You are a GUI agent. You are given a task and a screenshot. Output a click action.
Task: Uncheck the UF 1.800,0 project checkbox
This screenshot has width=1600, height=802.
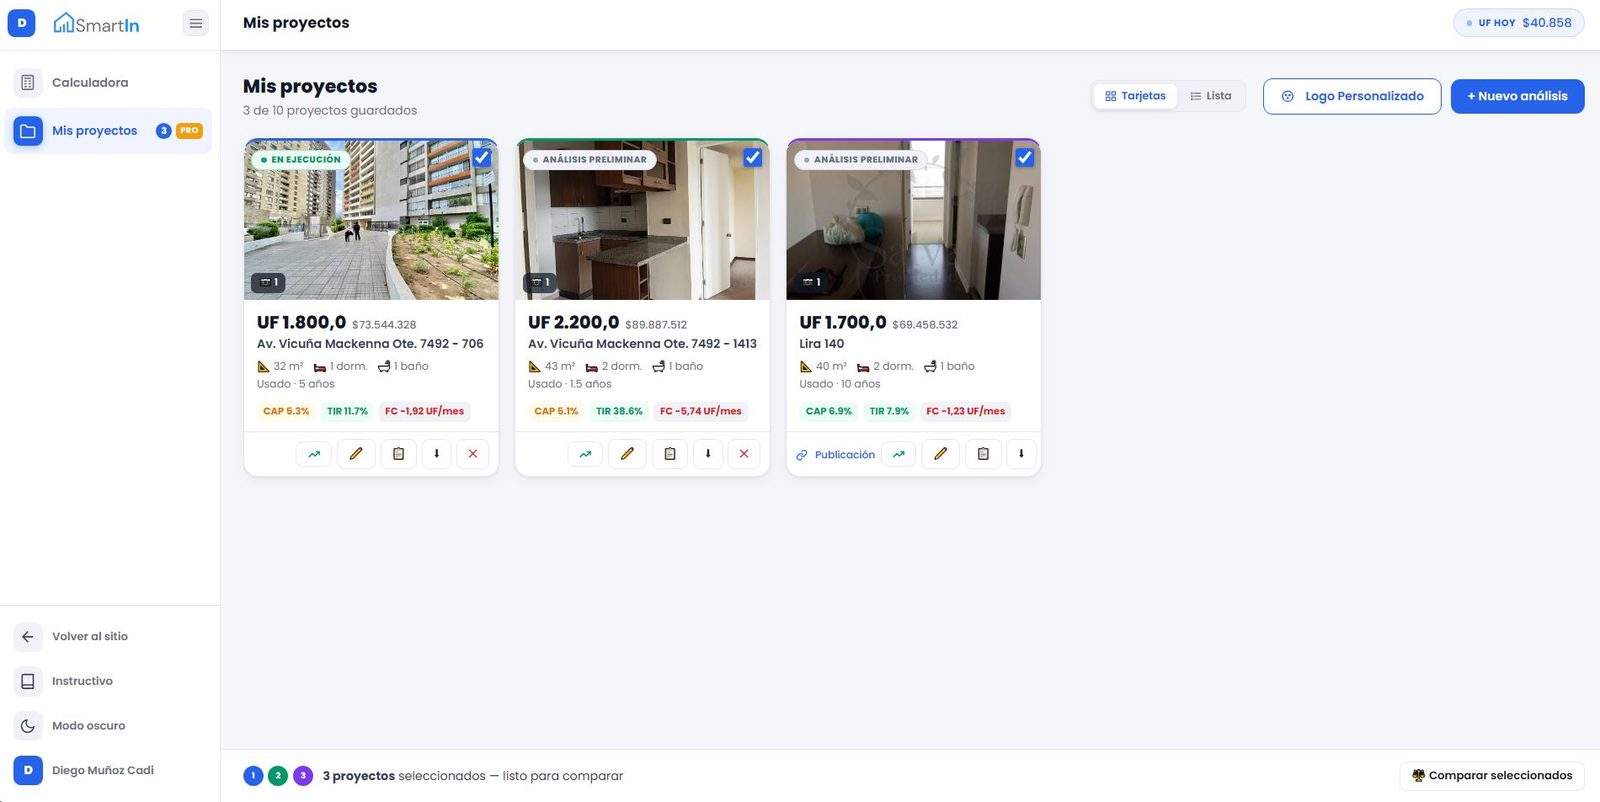[x=482, y=158]
